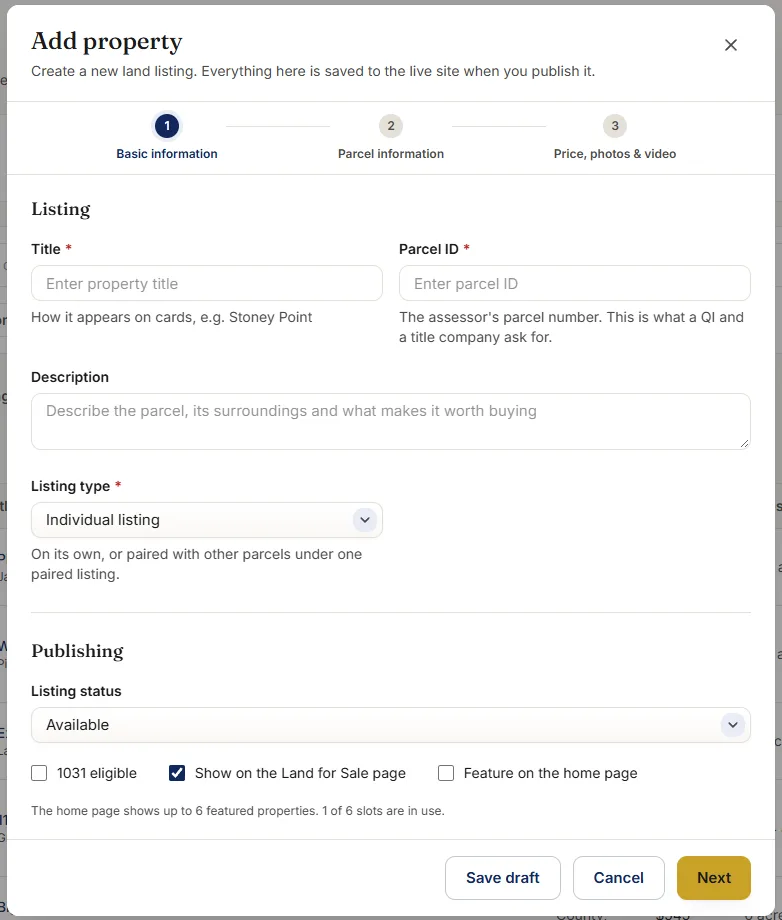The width and height of the screenshot is (782, 920).
Task: Click 'How it appears on cards' hint
Action: pos(172,317)
